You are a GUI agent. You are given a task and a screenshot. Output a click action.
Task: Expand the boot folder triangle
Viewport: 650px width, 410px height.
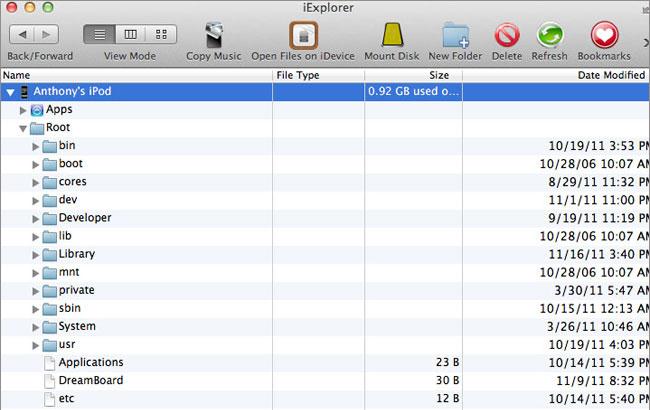tap(36, 165)
